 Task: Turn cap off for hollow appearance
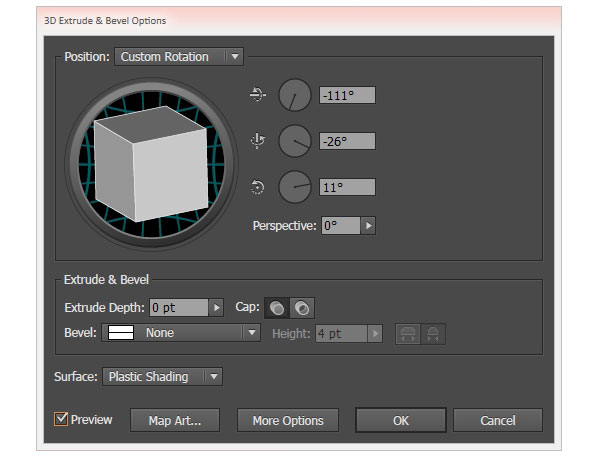(300, 308)
